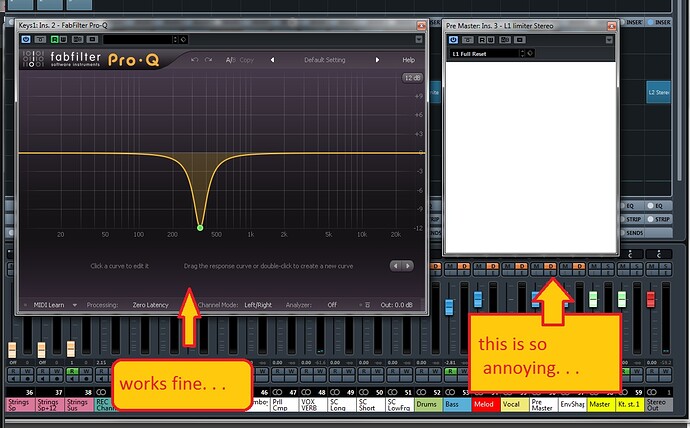Select the Strings Sp+12 channel label
This screenshot has height=428, width=690.
pyautogui.click(x=50, y=405)
